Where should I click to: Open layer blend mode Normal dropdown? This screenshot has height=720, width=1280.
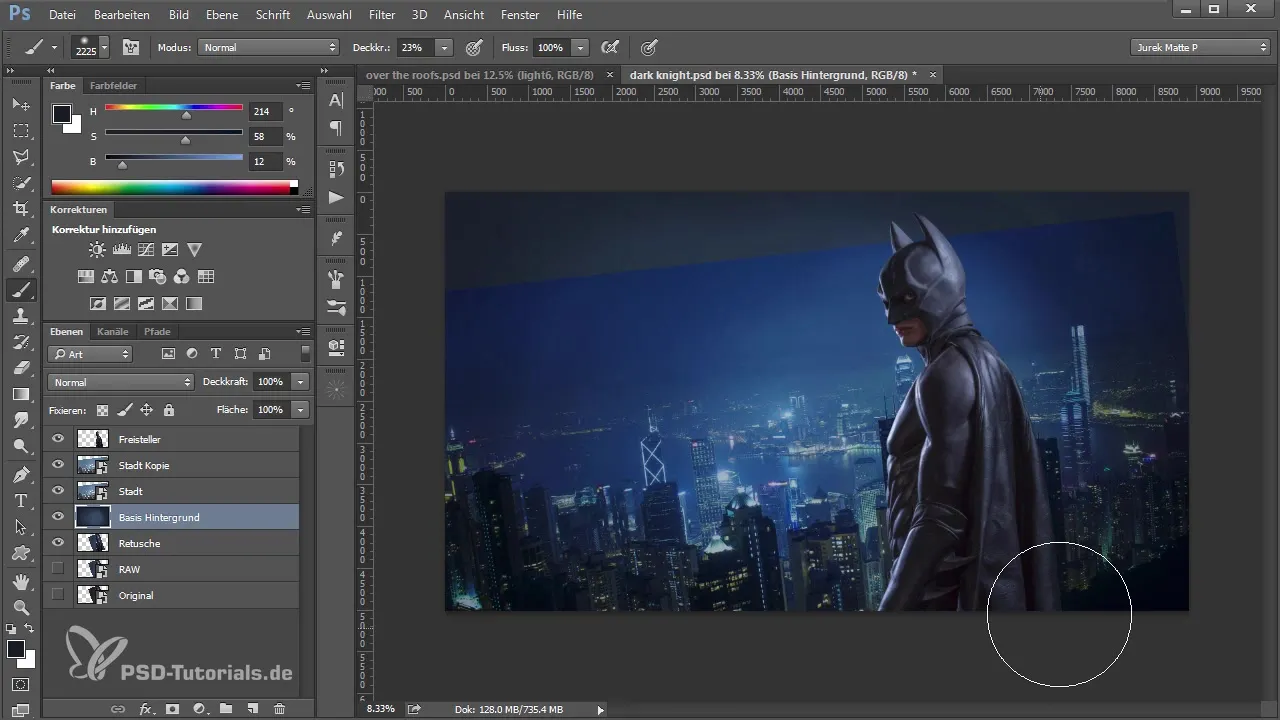click(120, 382)
